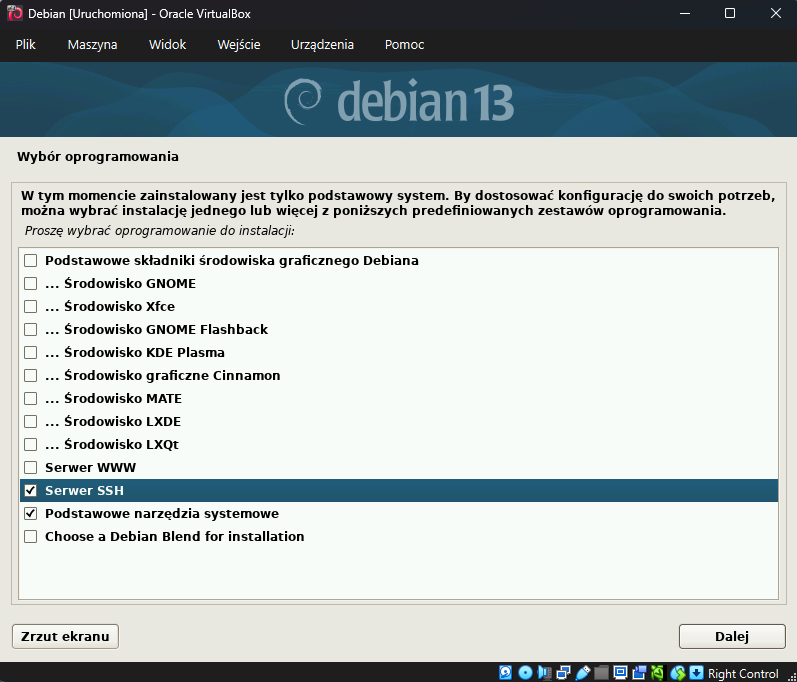Screen dimensions: 797x682
Task: Click the optical disc icon in status bar
Action: (525, 673)
